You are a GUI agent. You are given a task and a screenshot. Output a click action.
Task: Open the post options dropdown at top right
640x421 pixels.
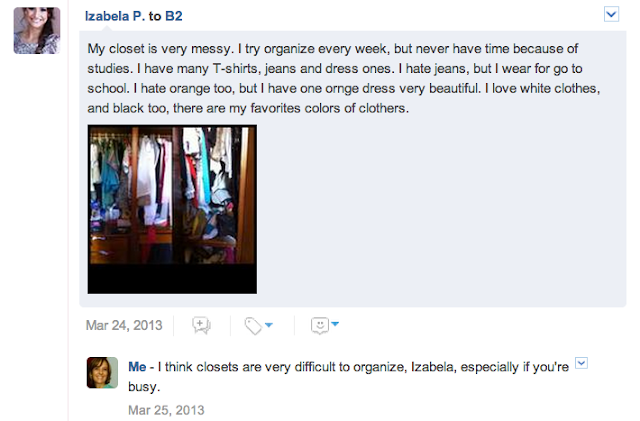click(x=612, y=14)
